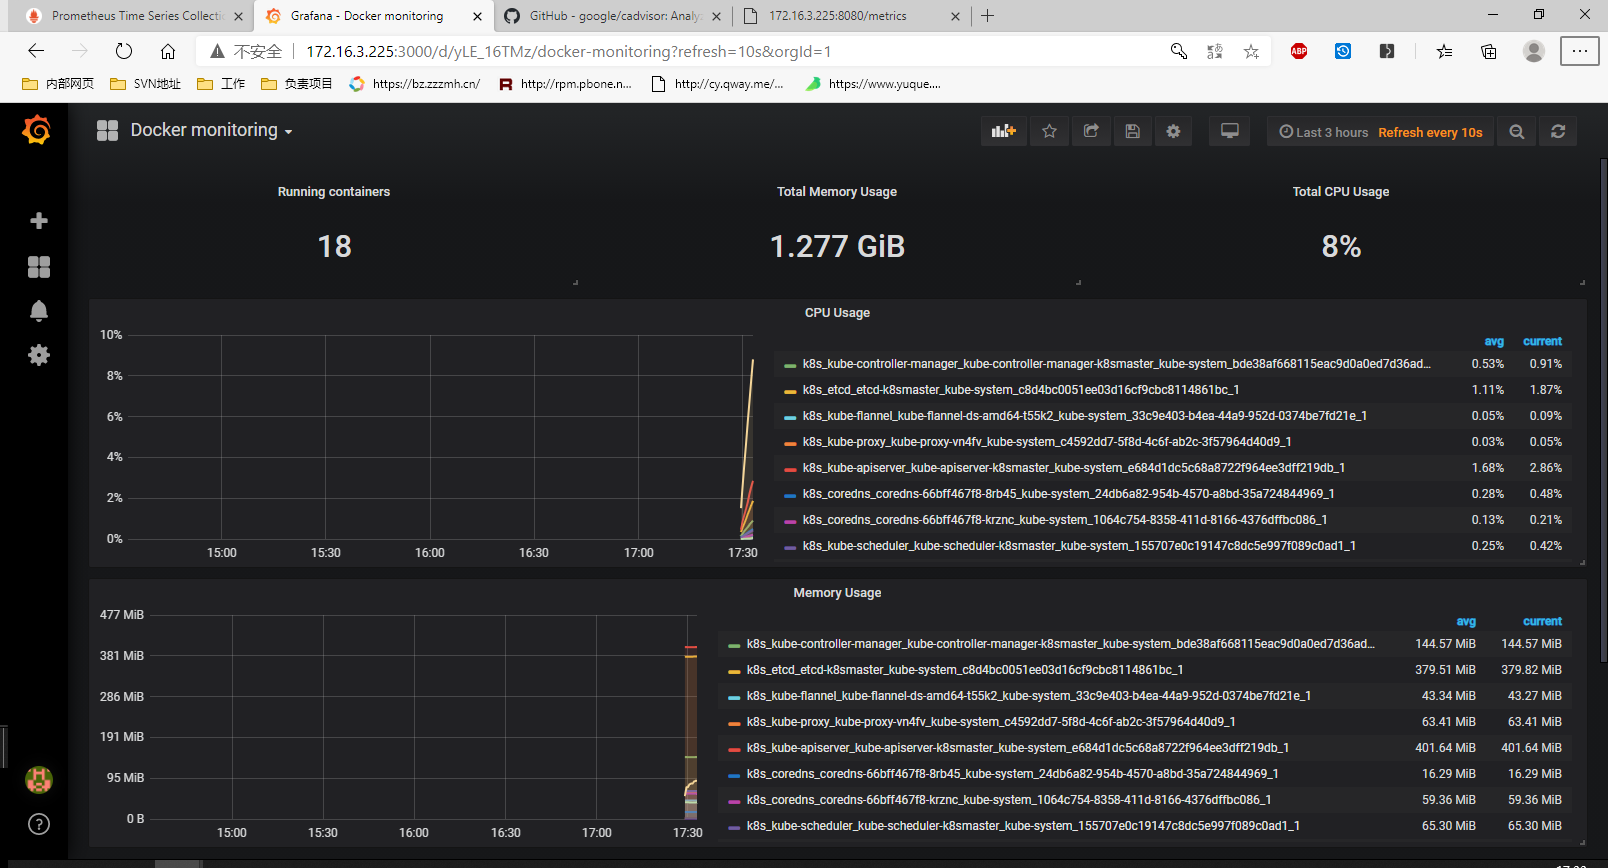Open dashboard settings gear icon

tap(1173, 131)
